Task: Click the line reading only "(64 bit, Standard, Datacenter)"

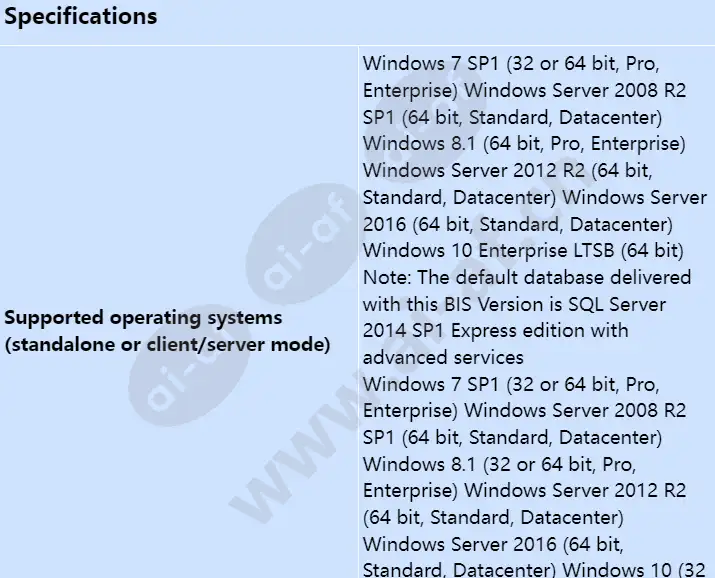Action: (x=493, y=517)
